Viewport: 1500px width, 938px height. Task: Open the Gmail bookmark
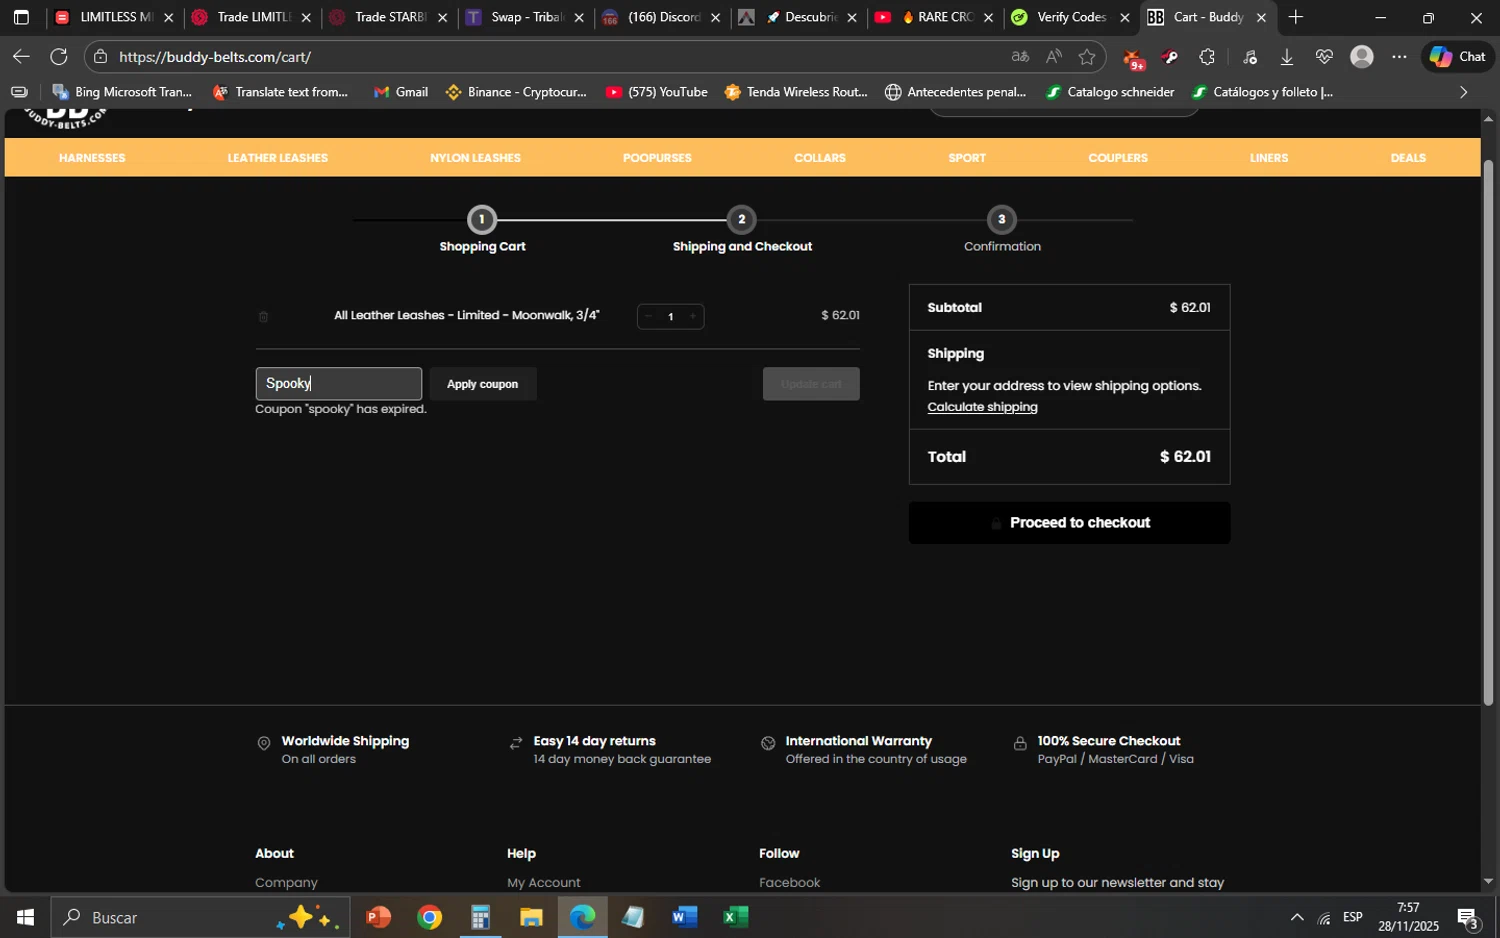point(401,92)
